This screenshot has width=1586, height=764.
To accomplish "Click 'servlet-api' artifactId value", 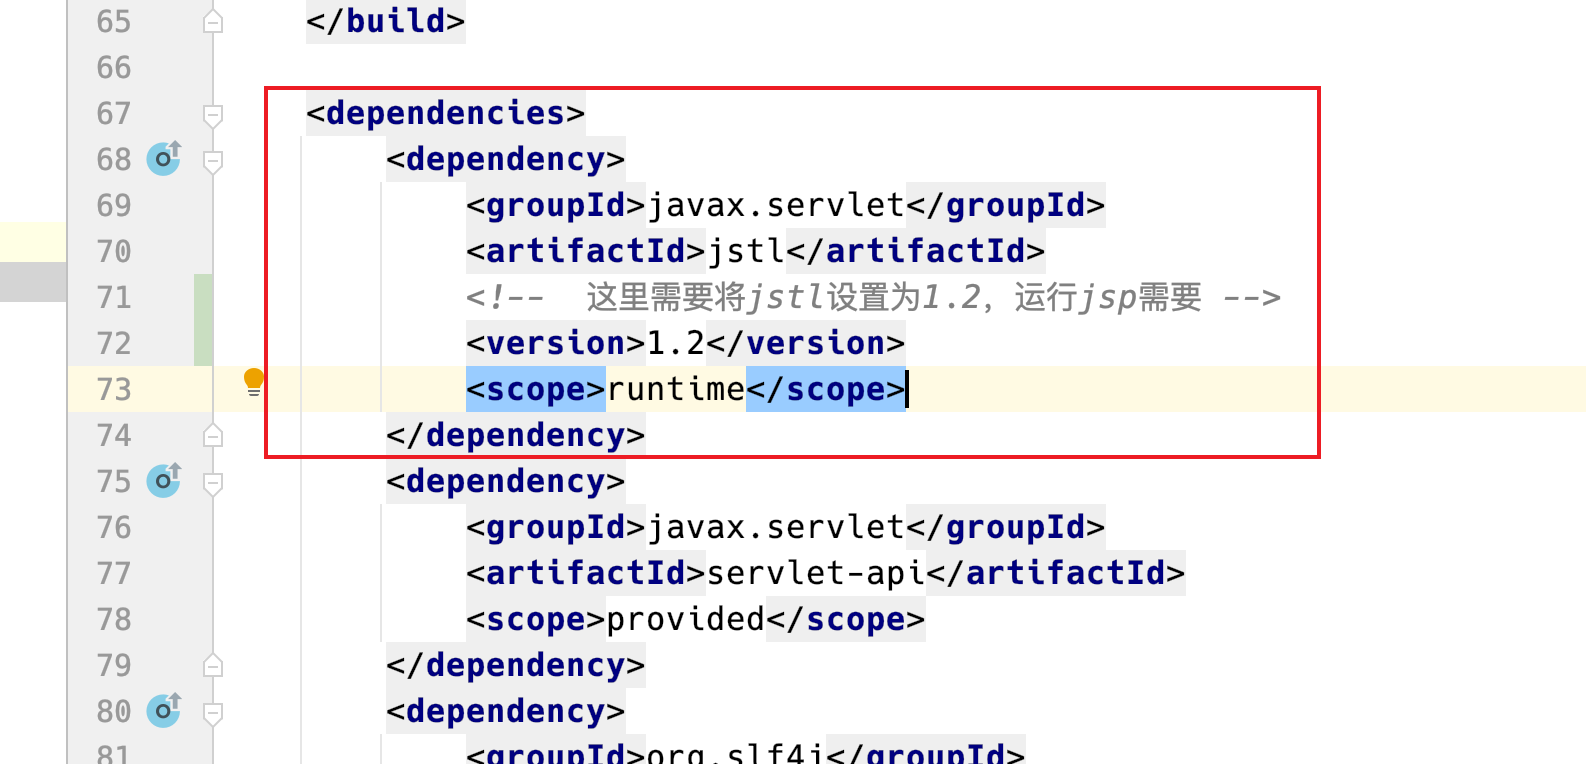I will tap(816, 573).
